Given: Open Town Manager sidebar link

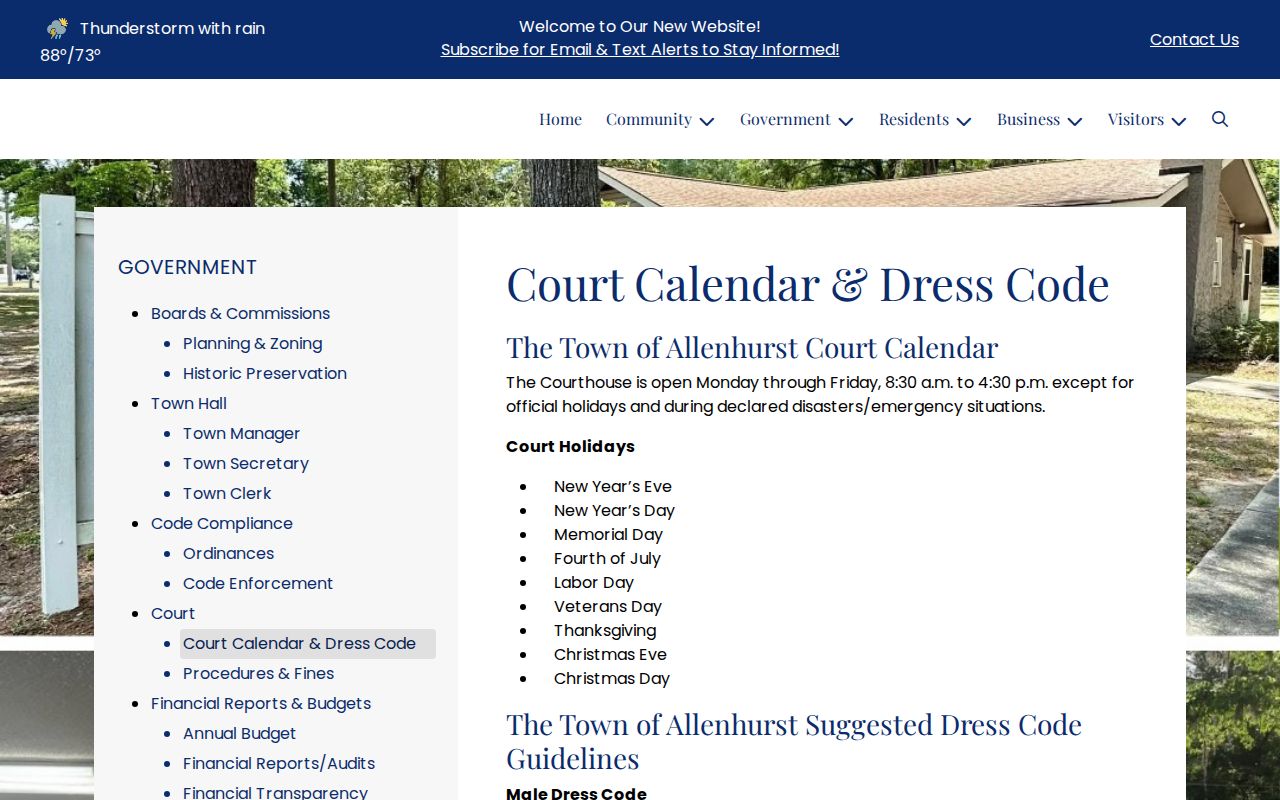Looking at the screenshot, I should point(241,433).
